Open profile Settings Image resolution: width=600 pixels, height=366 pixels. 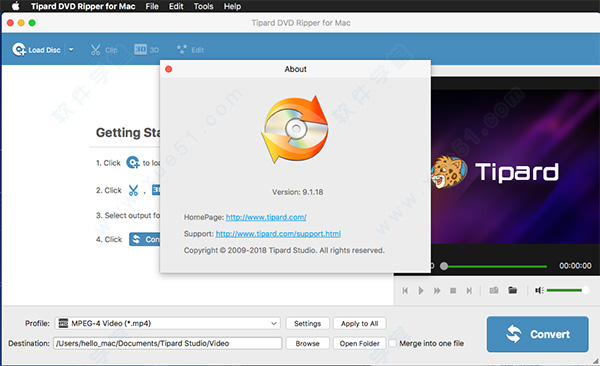(307, 324)
